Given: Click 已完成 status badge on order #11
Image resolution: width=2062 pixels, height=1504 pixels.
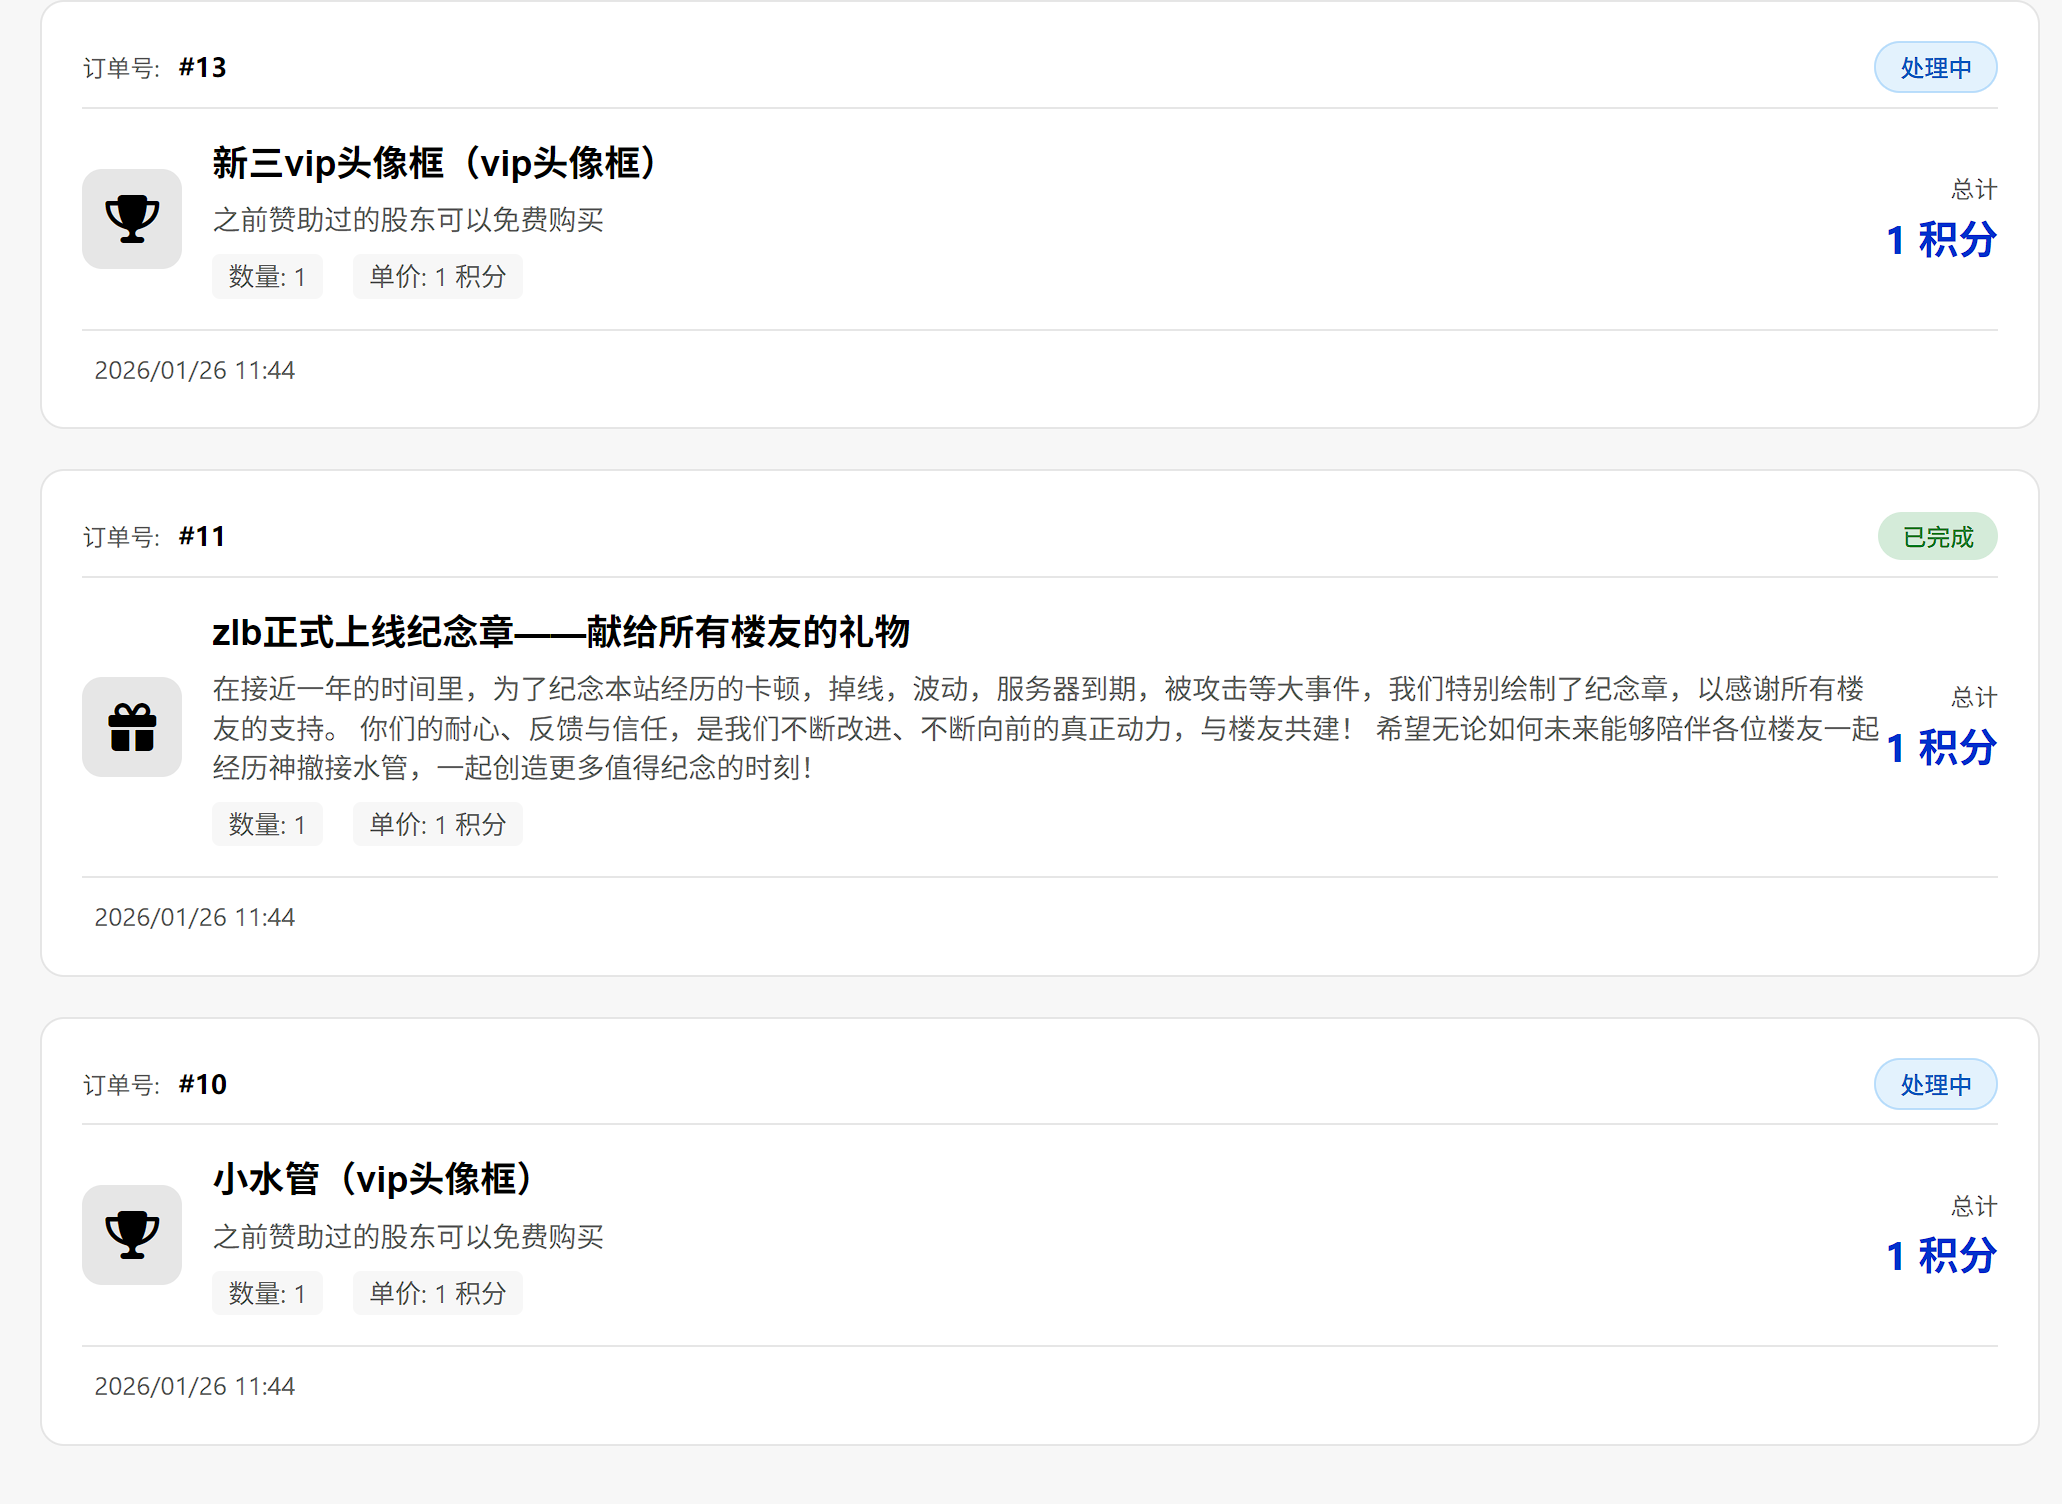Looking at the screenshot, I should (1937, 537).
